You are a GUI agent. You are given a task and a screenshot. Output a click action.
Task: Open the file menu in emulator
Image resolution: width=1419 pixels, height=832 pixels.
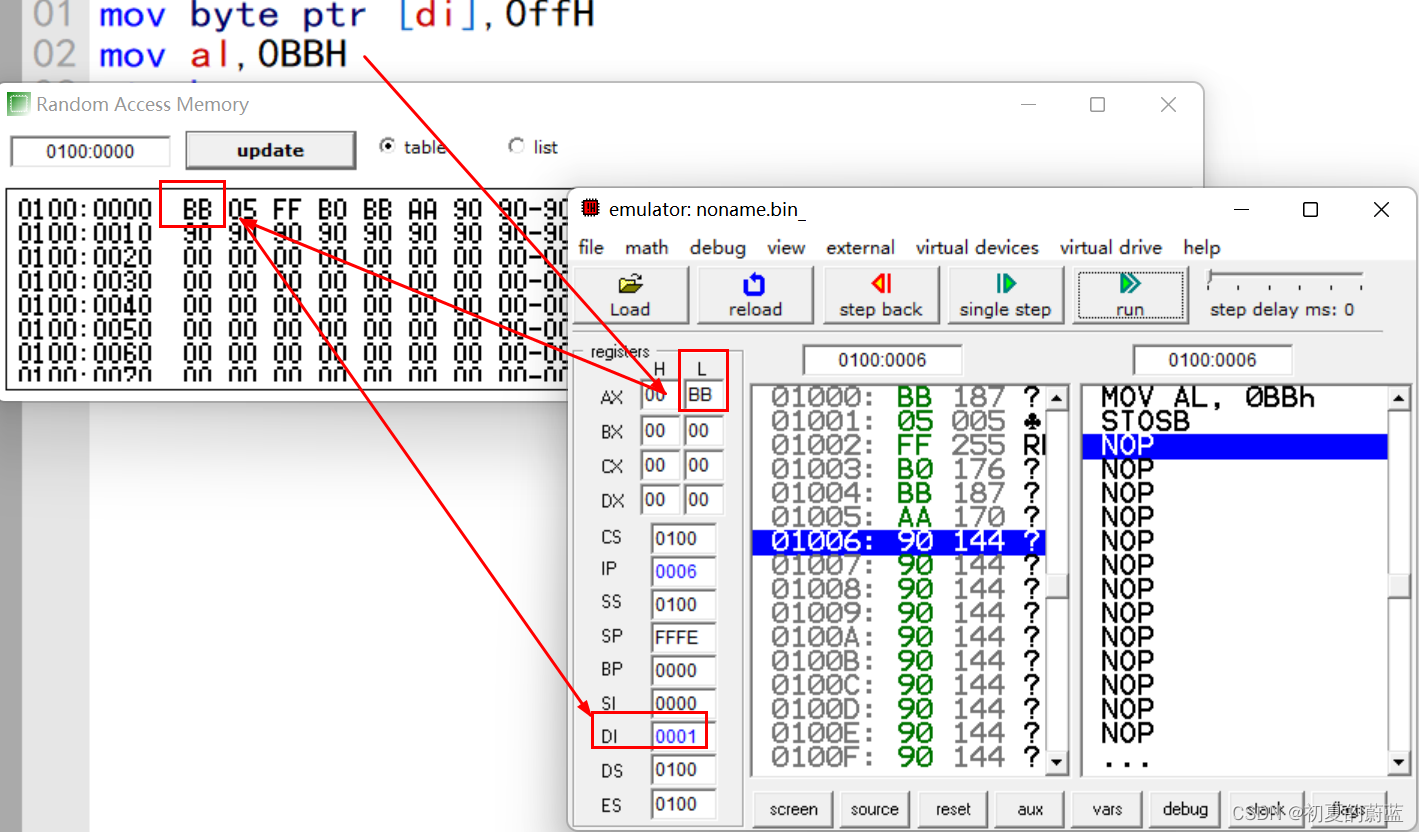591,247
